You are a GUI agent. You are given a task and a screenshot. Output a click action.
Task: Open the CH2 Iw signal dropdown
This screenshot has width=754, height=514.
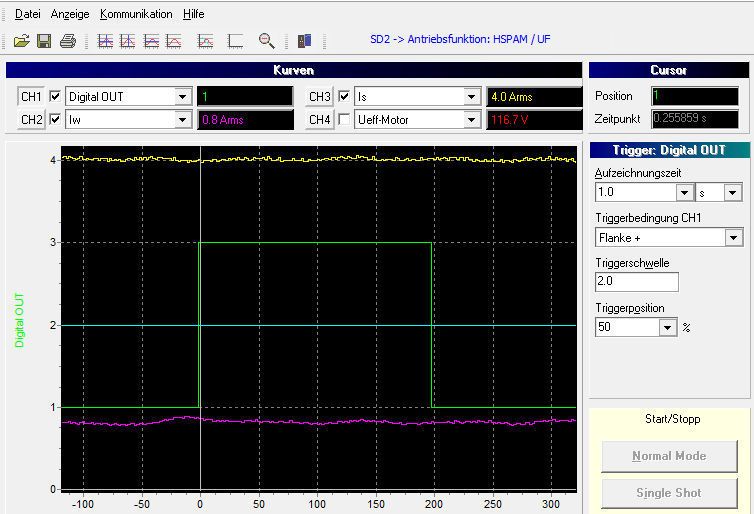pyautogui.click(x=182, y=119)
